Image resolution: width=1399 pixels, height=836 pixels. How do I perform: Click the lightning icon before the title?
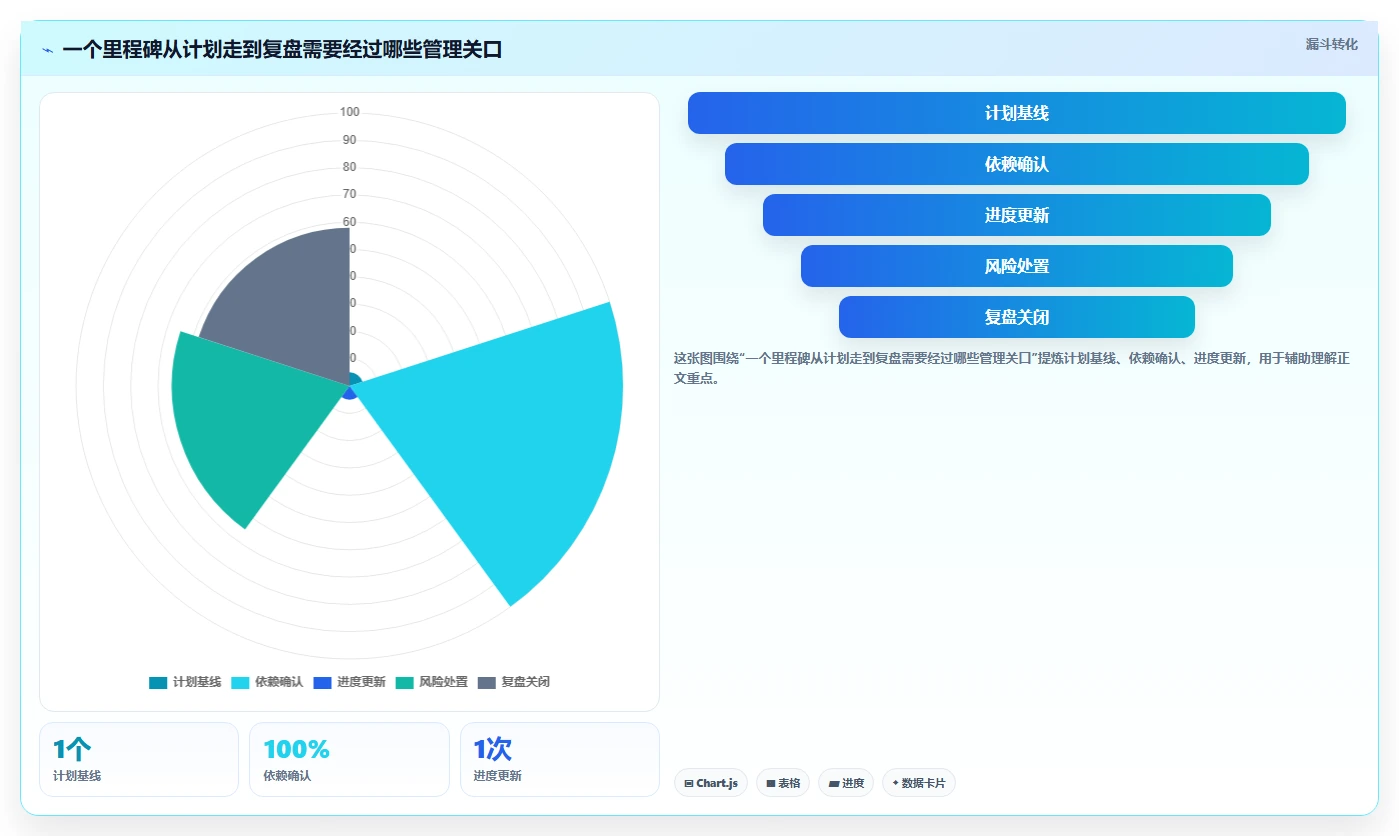pos(48,50)
